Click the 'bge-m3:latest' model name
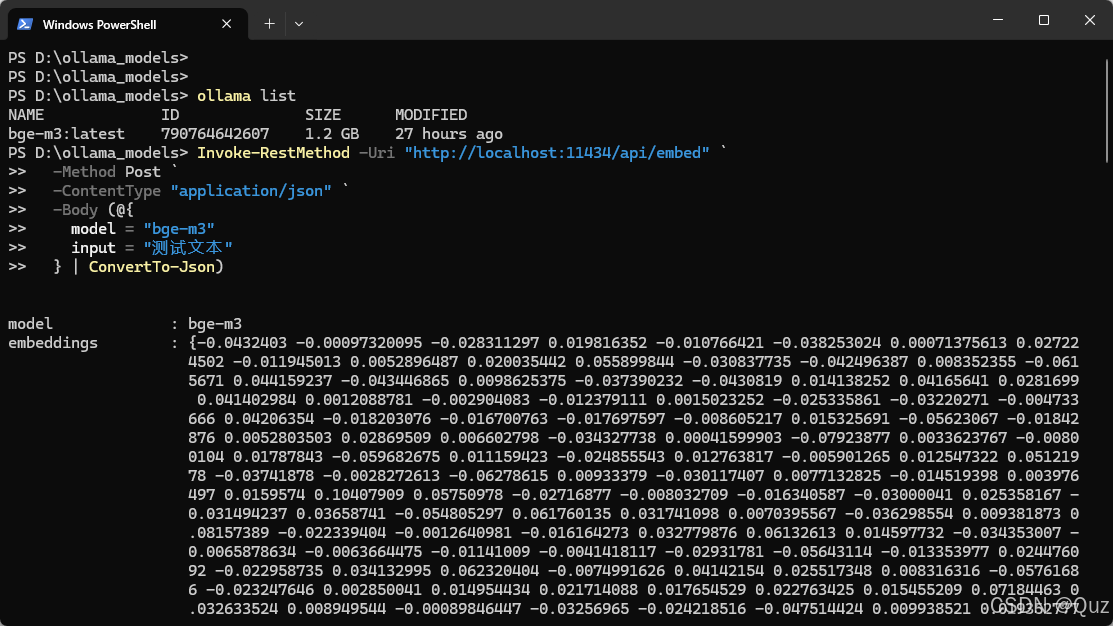 [66, 134]
